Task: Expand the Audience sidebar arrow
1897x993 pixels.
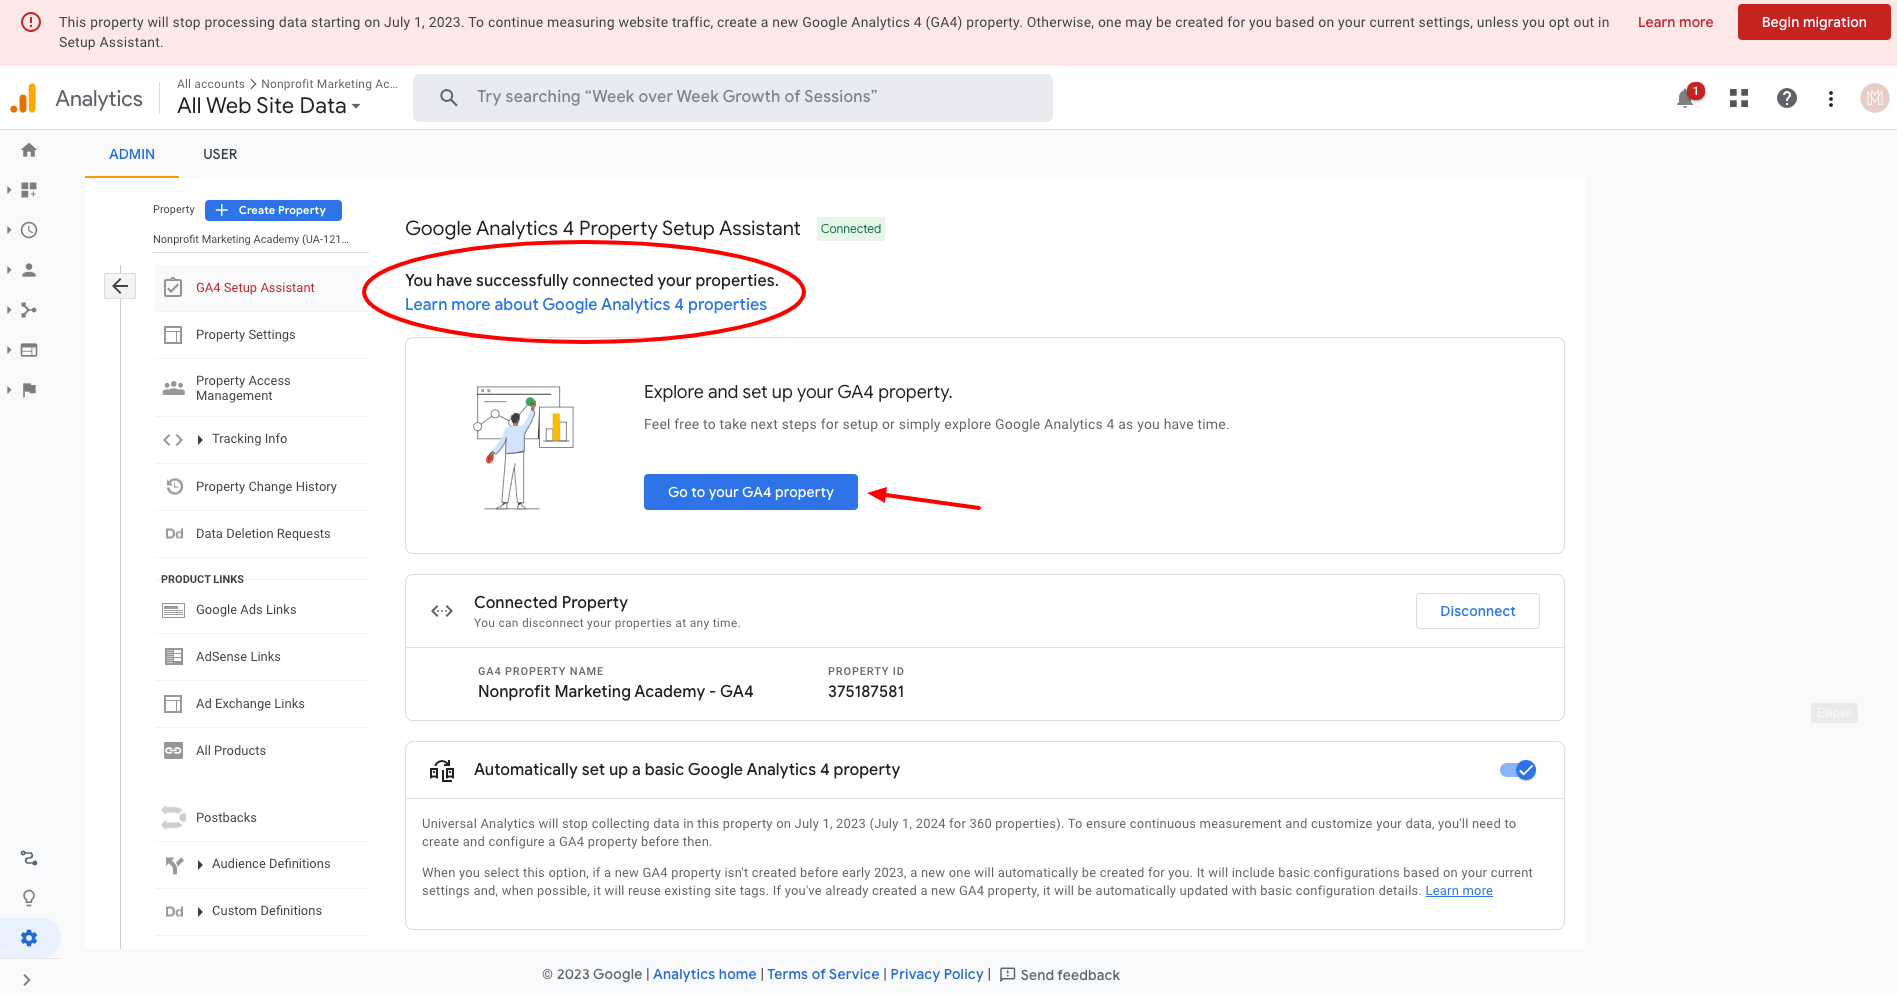Action: click(x=9, y=270)
